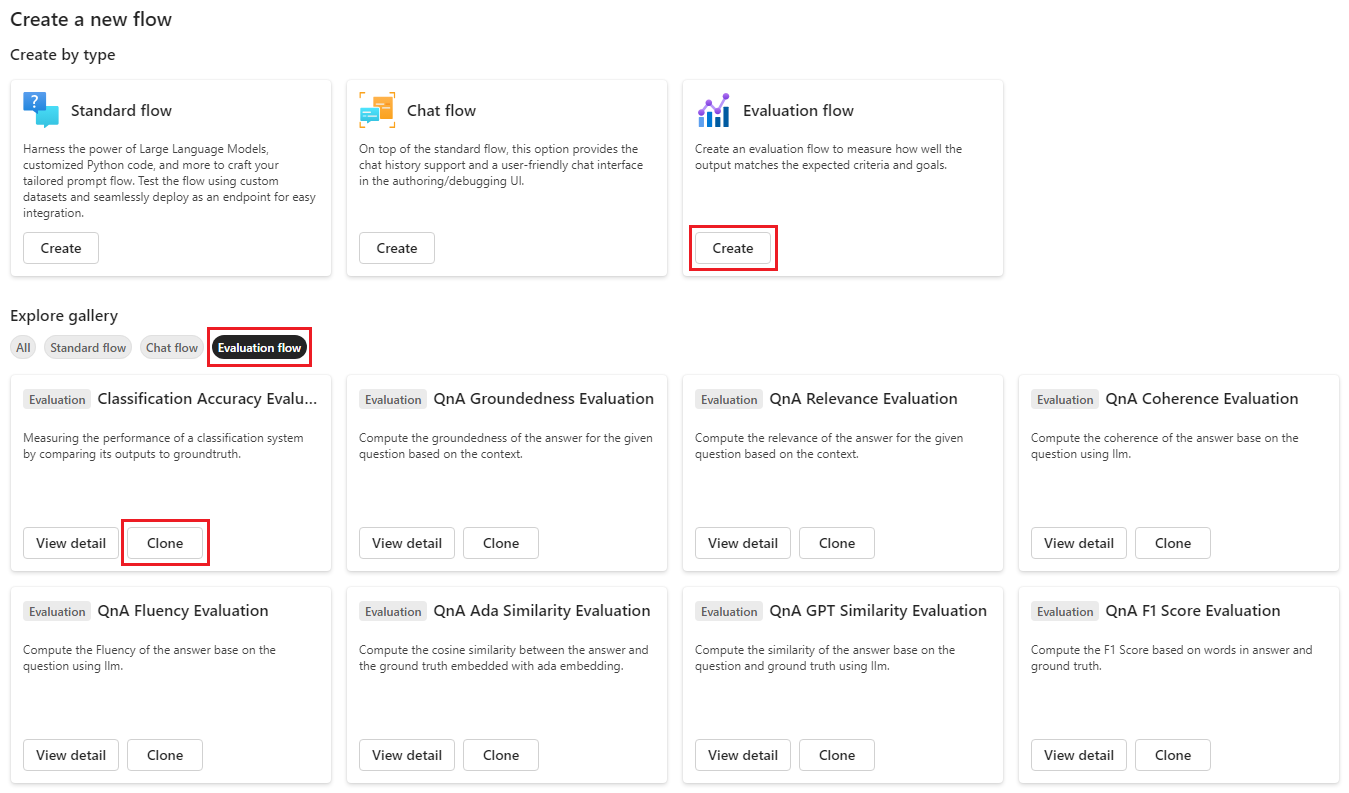Clone the Classification Accuracy Evaluation flow
1349x793 pixels.
[165, 543]
